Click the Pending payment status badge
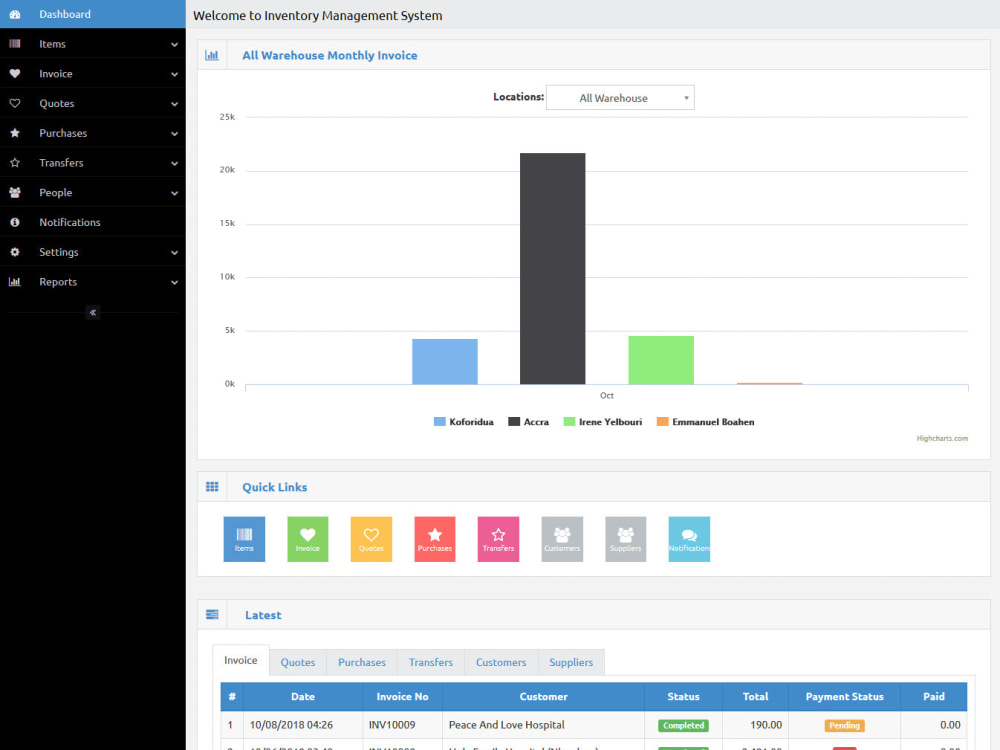This screenshot has height=750, width=1000. 842,724
